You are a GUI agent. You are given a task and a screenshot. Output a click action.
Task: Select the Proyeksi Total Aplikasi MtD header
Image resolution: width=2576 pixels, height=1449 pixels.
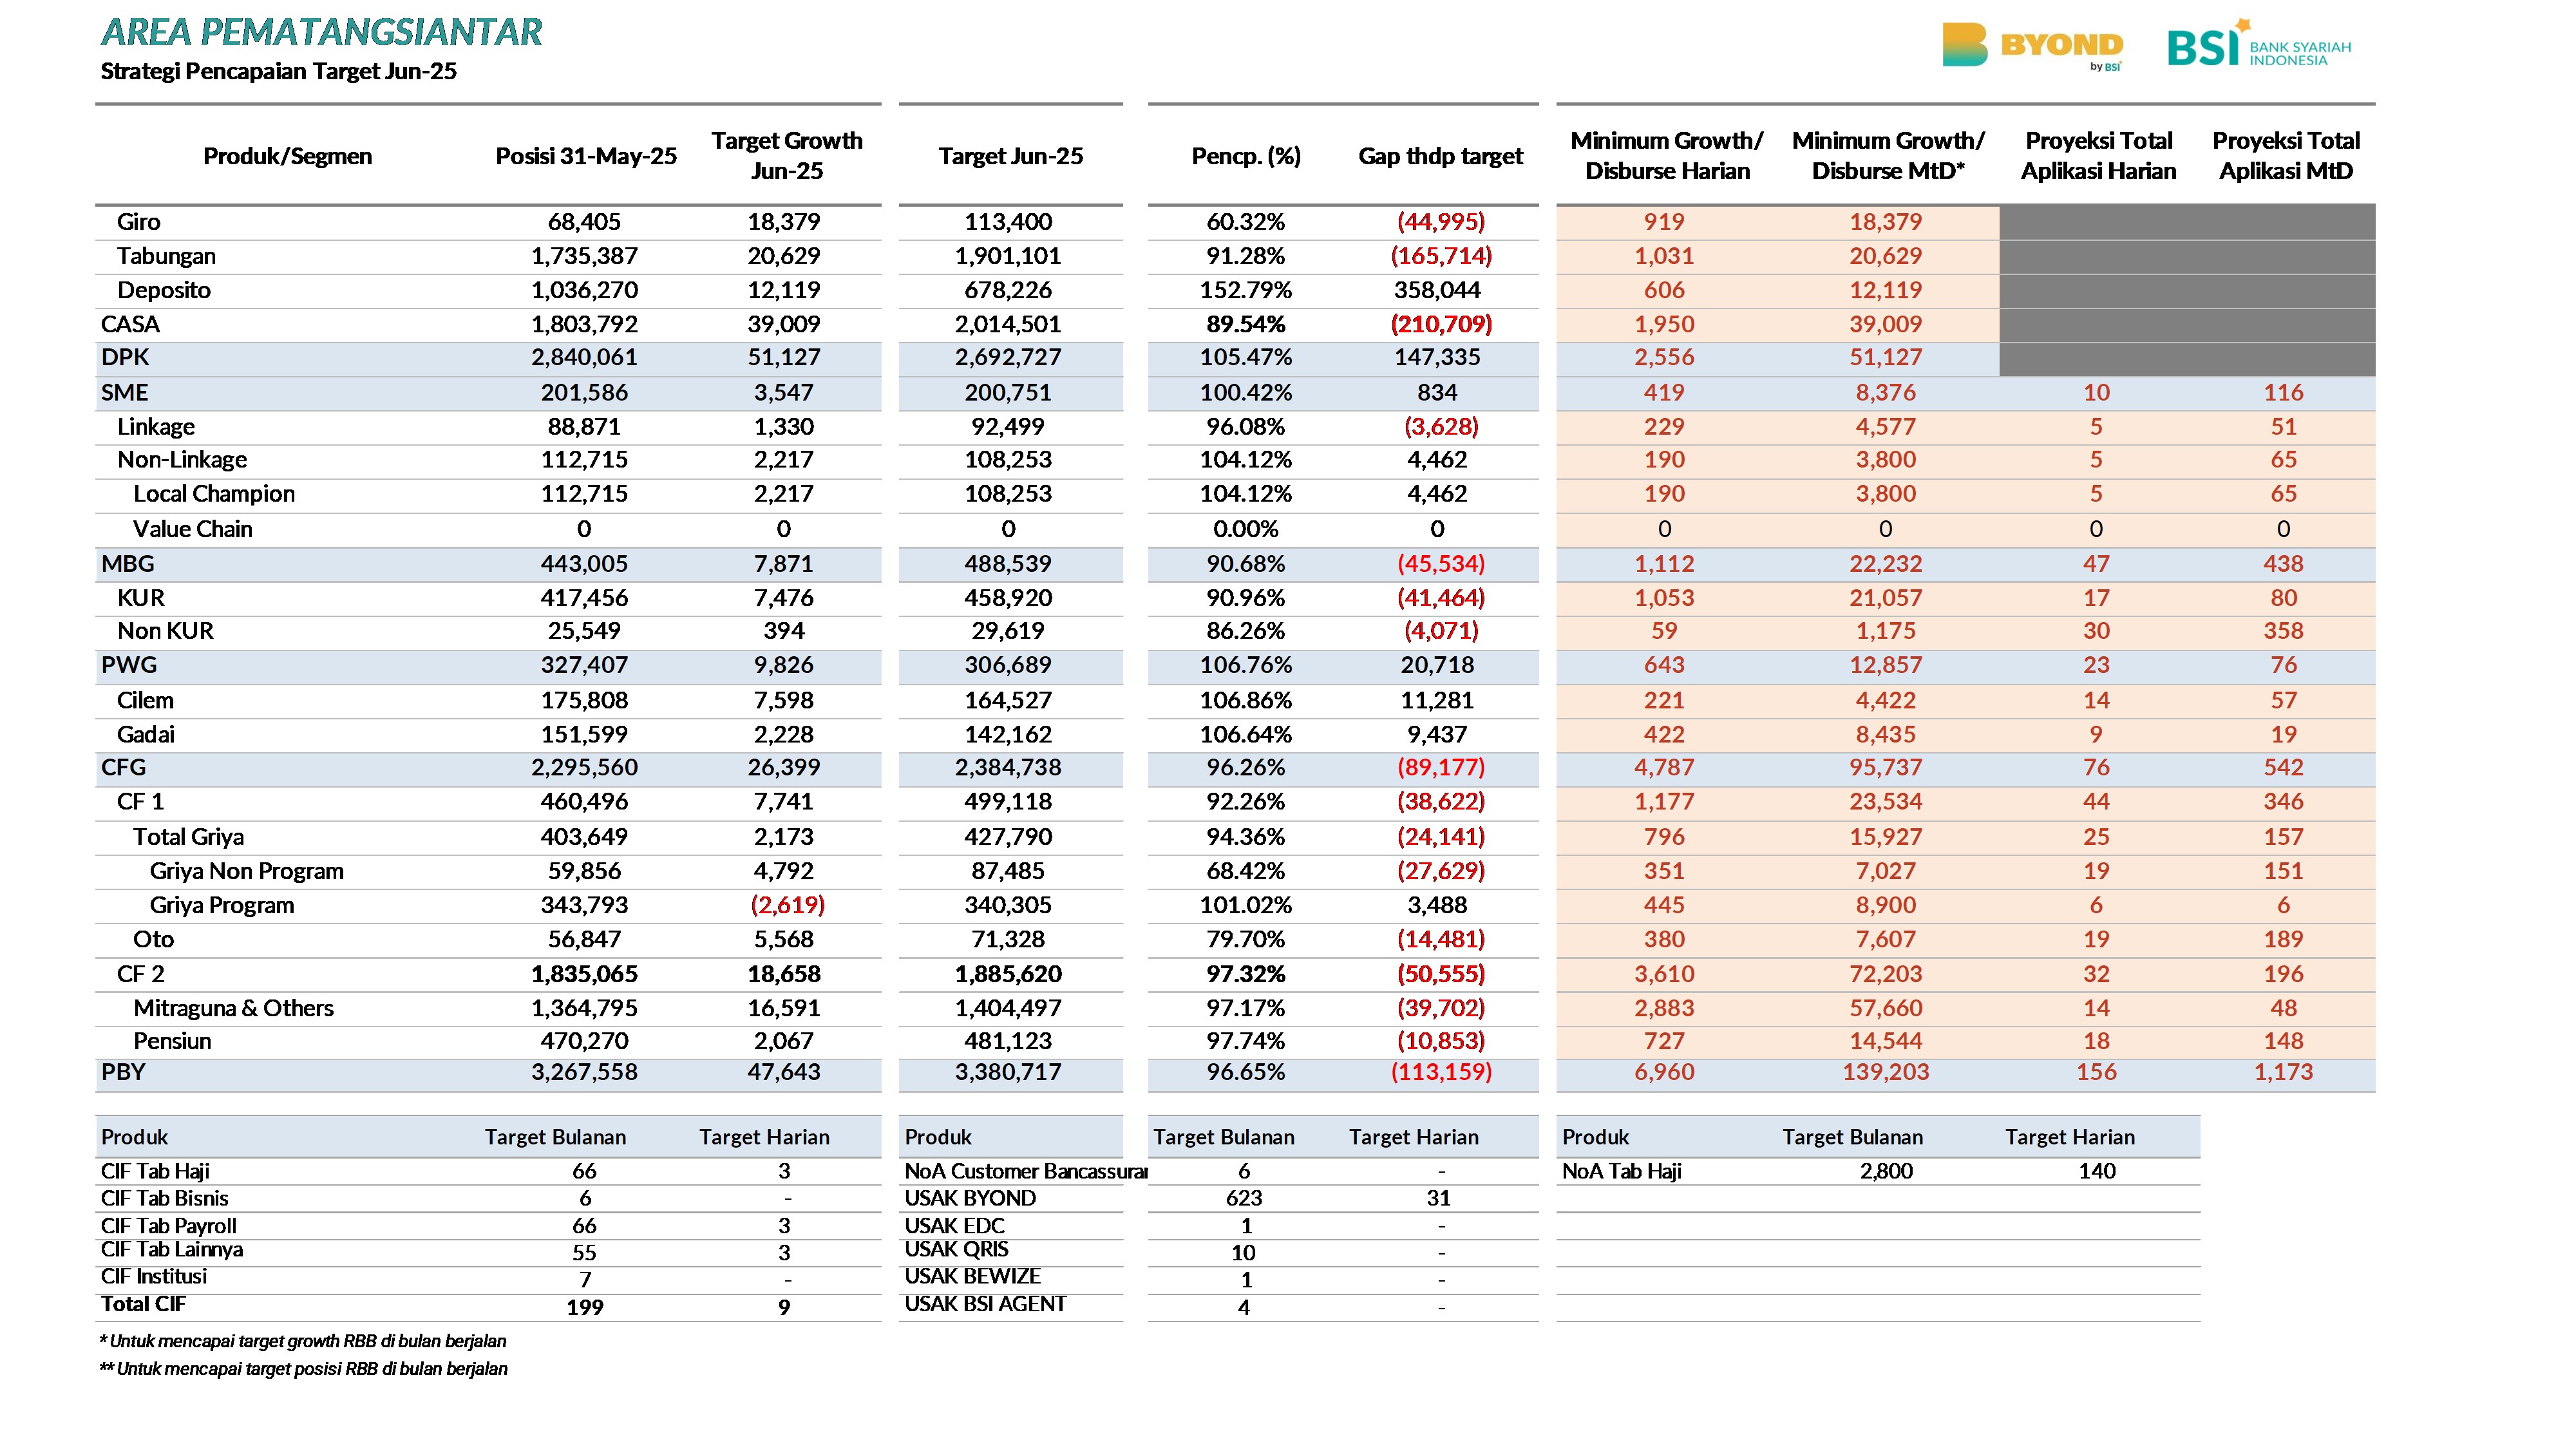[x=2286, y=156]
